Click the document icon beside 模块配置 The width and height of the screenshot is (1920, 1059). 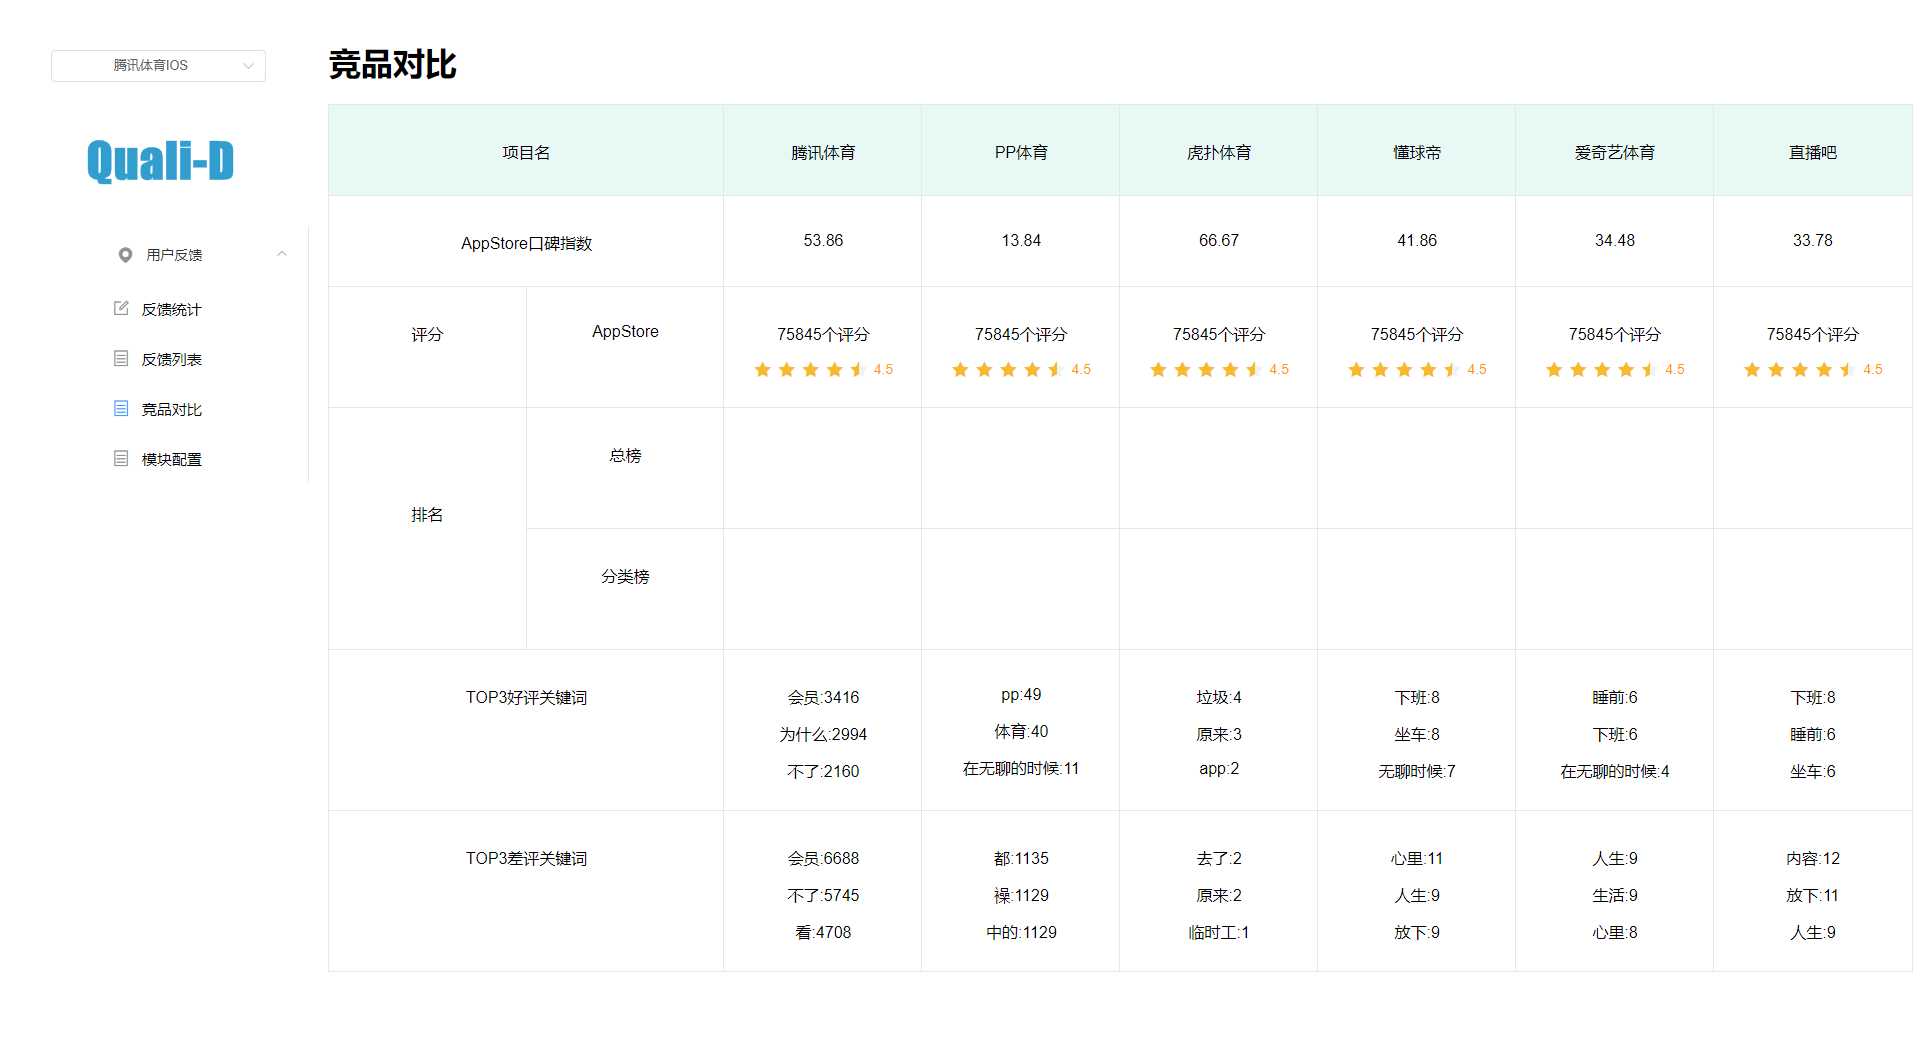point(121,458)
